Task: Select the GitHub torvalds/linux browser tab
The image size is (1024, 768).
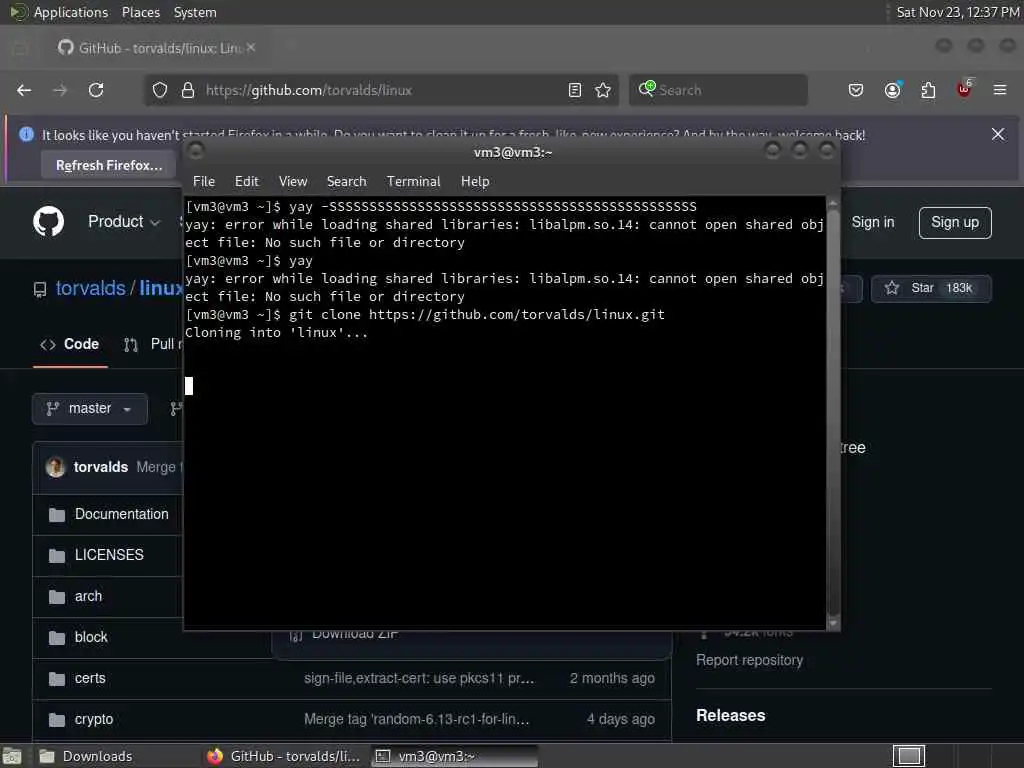Action: tap(157, 48)
